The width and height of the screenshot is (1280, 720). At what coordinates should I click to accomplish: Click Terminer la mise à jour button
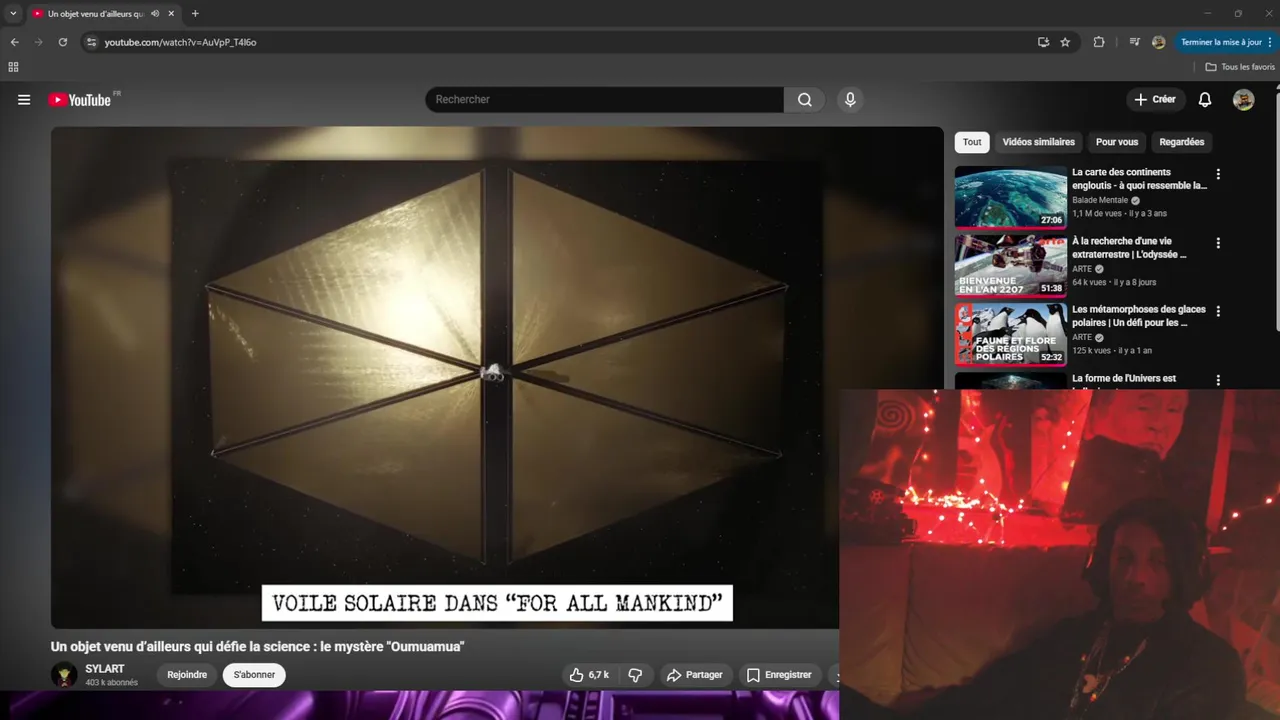coord(1221,42)
